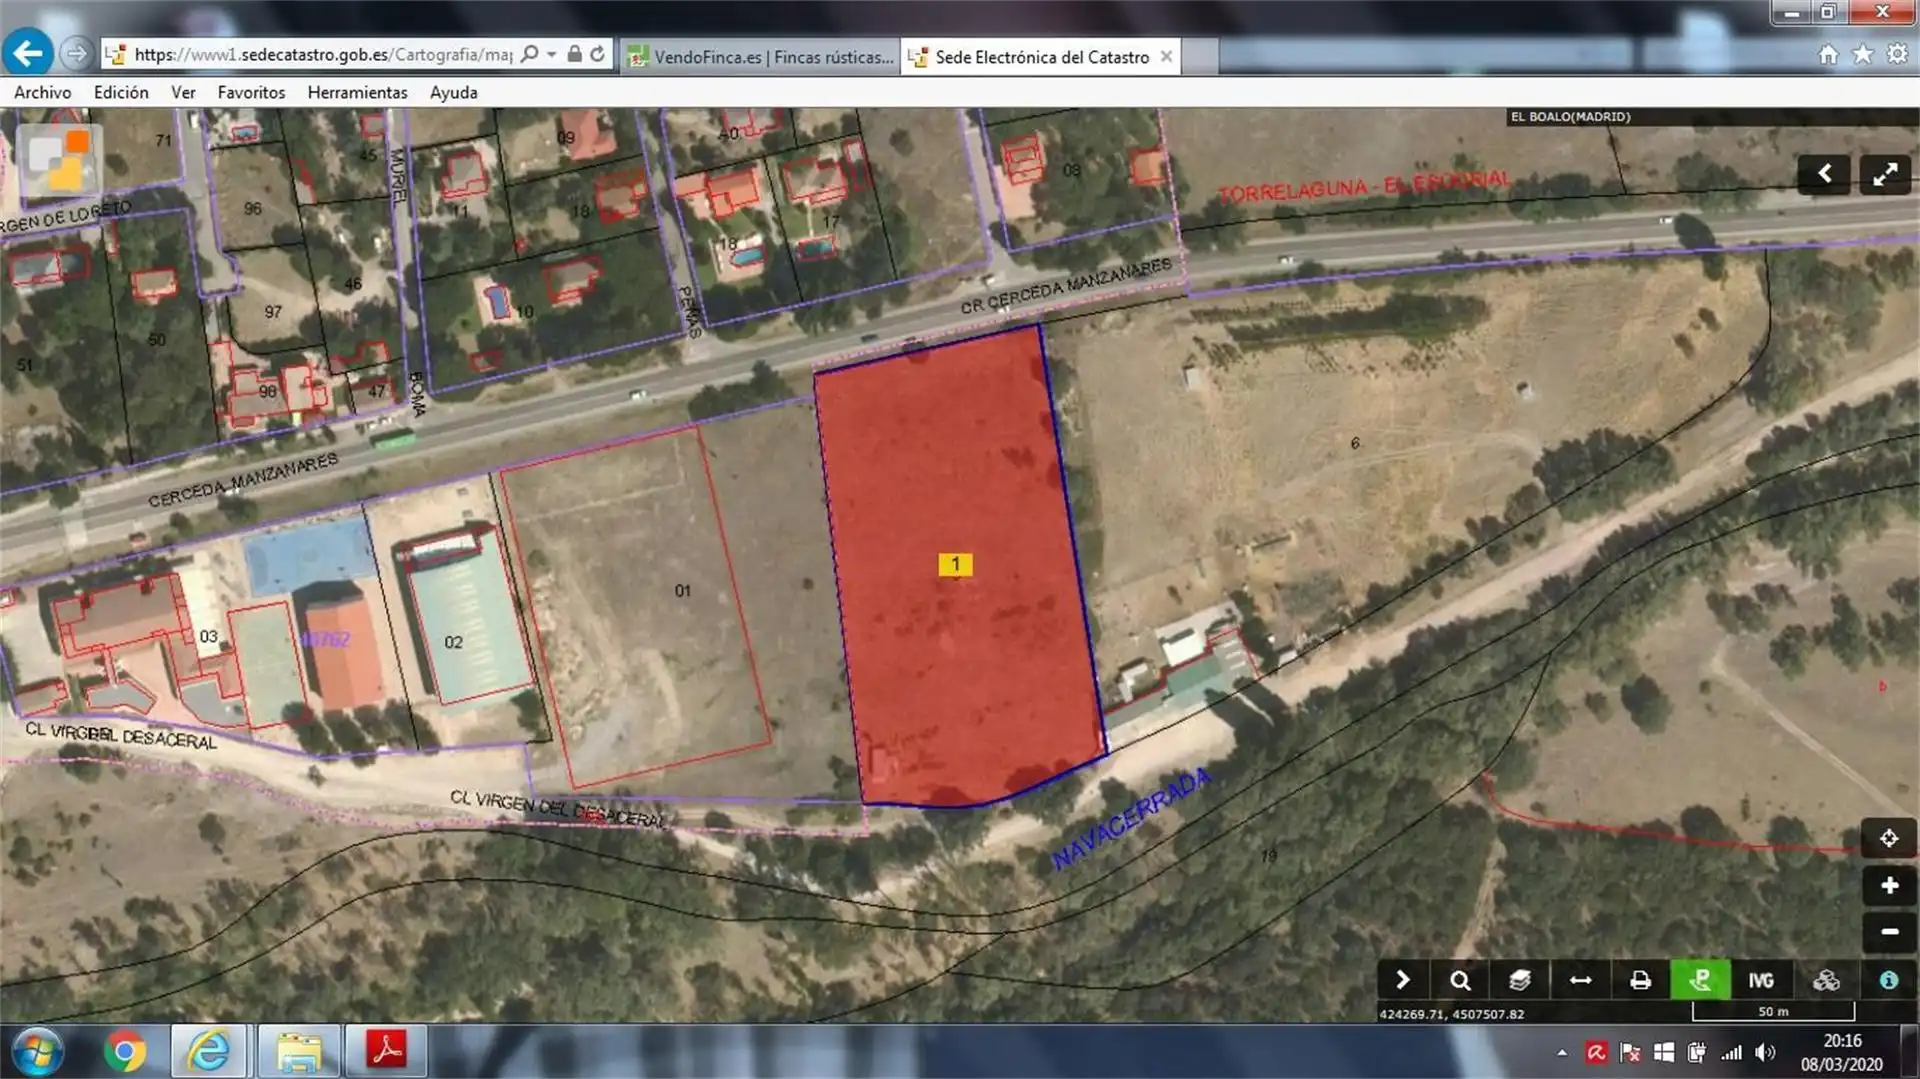1920x1079 pixels.
Task: Open the Archivo menu
Action: pyautogui.click(x=43, y=92)
